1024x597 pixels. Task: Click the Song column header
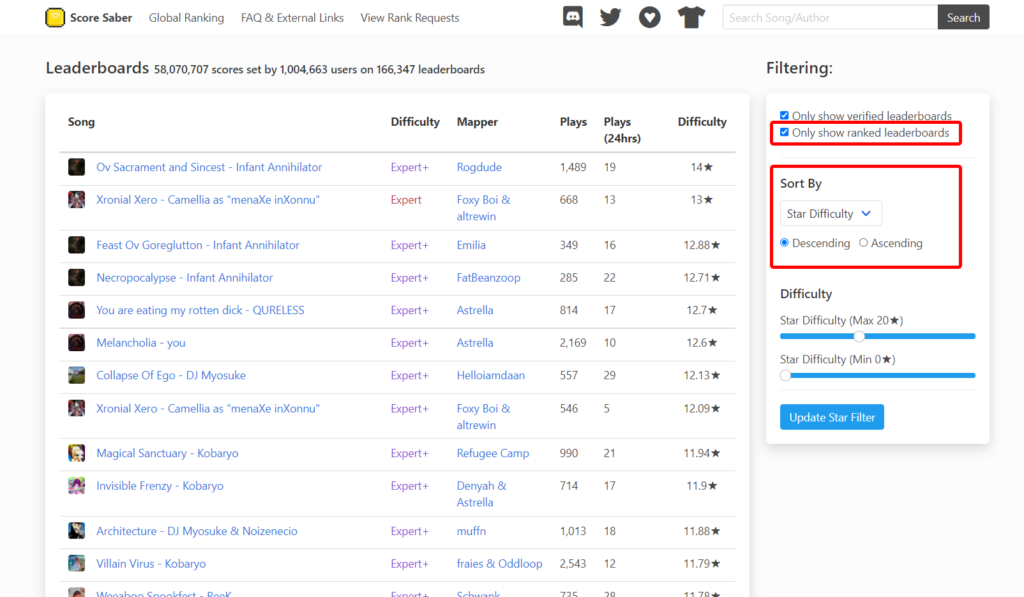click(x=81, y=122)
